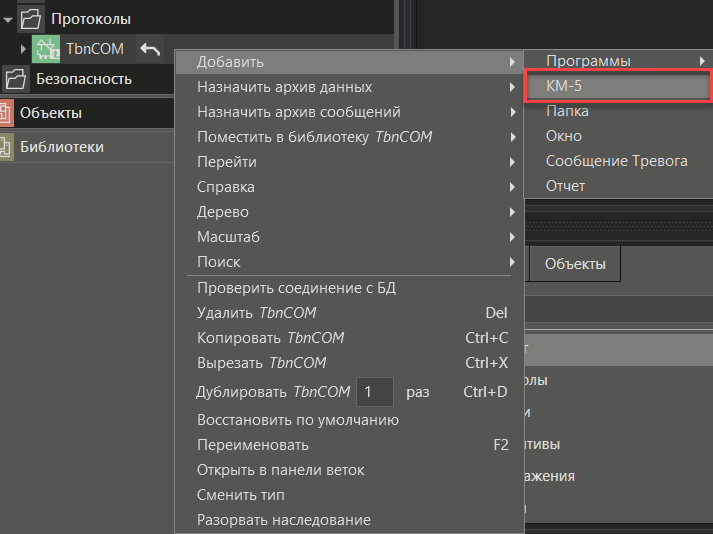Click the Библиотеки panel icon

click(x=6, y=147)
